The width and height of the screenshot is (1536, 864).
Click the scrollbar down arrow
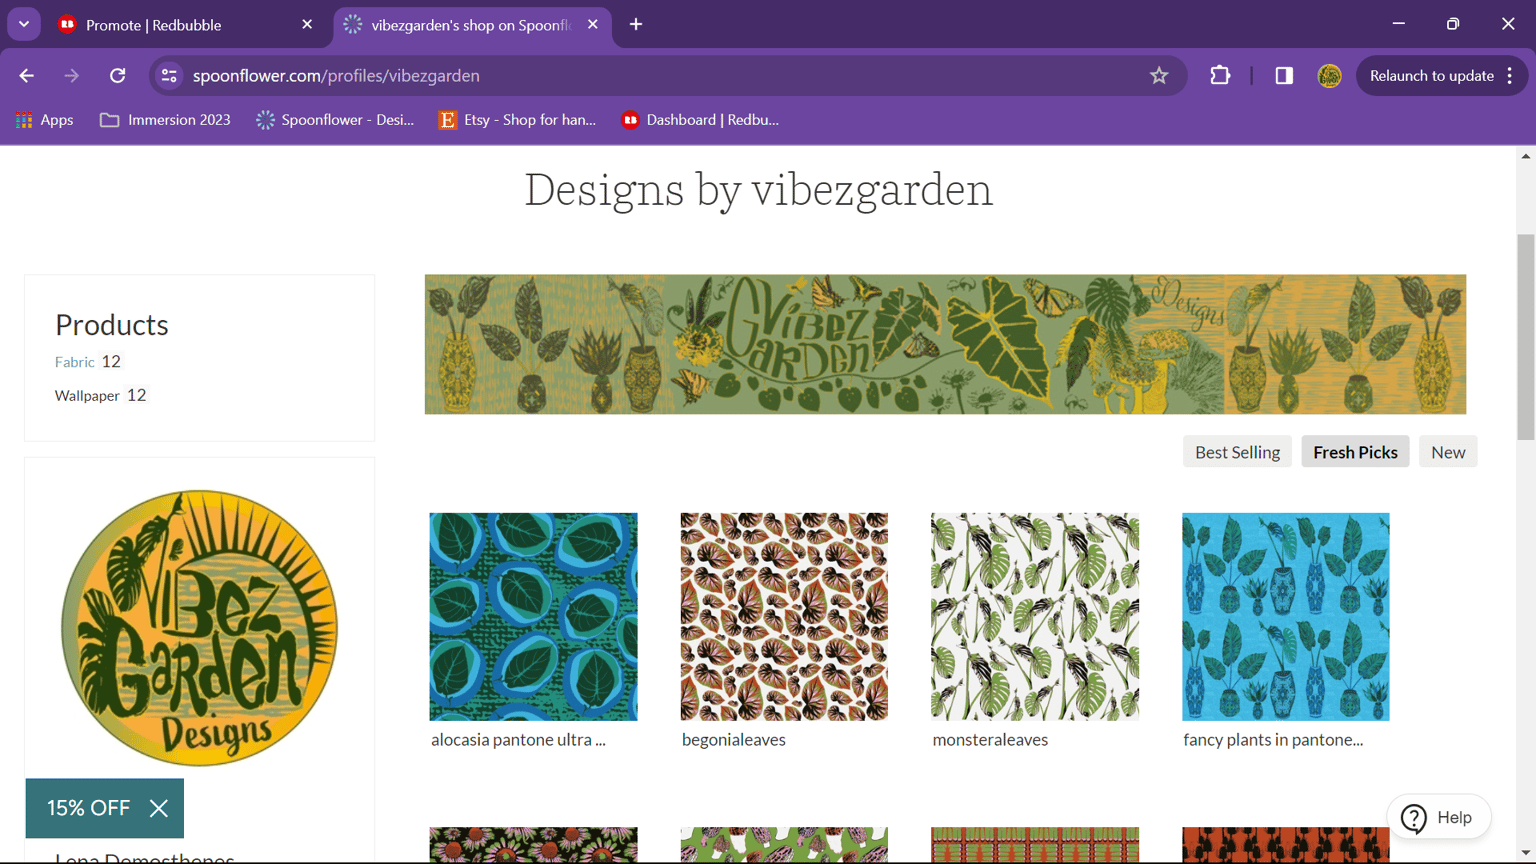coord(1525,854)
